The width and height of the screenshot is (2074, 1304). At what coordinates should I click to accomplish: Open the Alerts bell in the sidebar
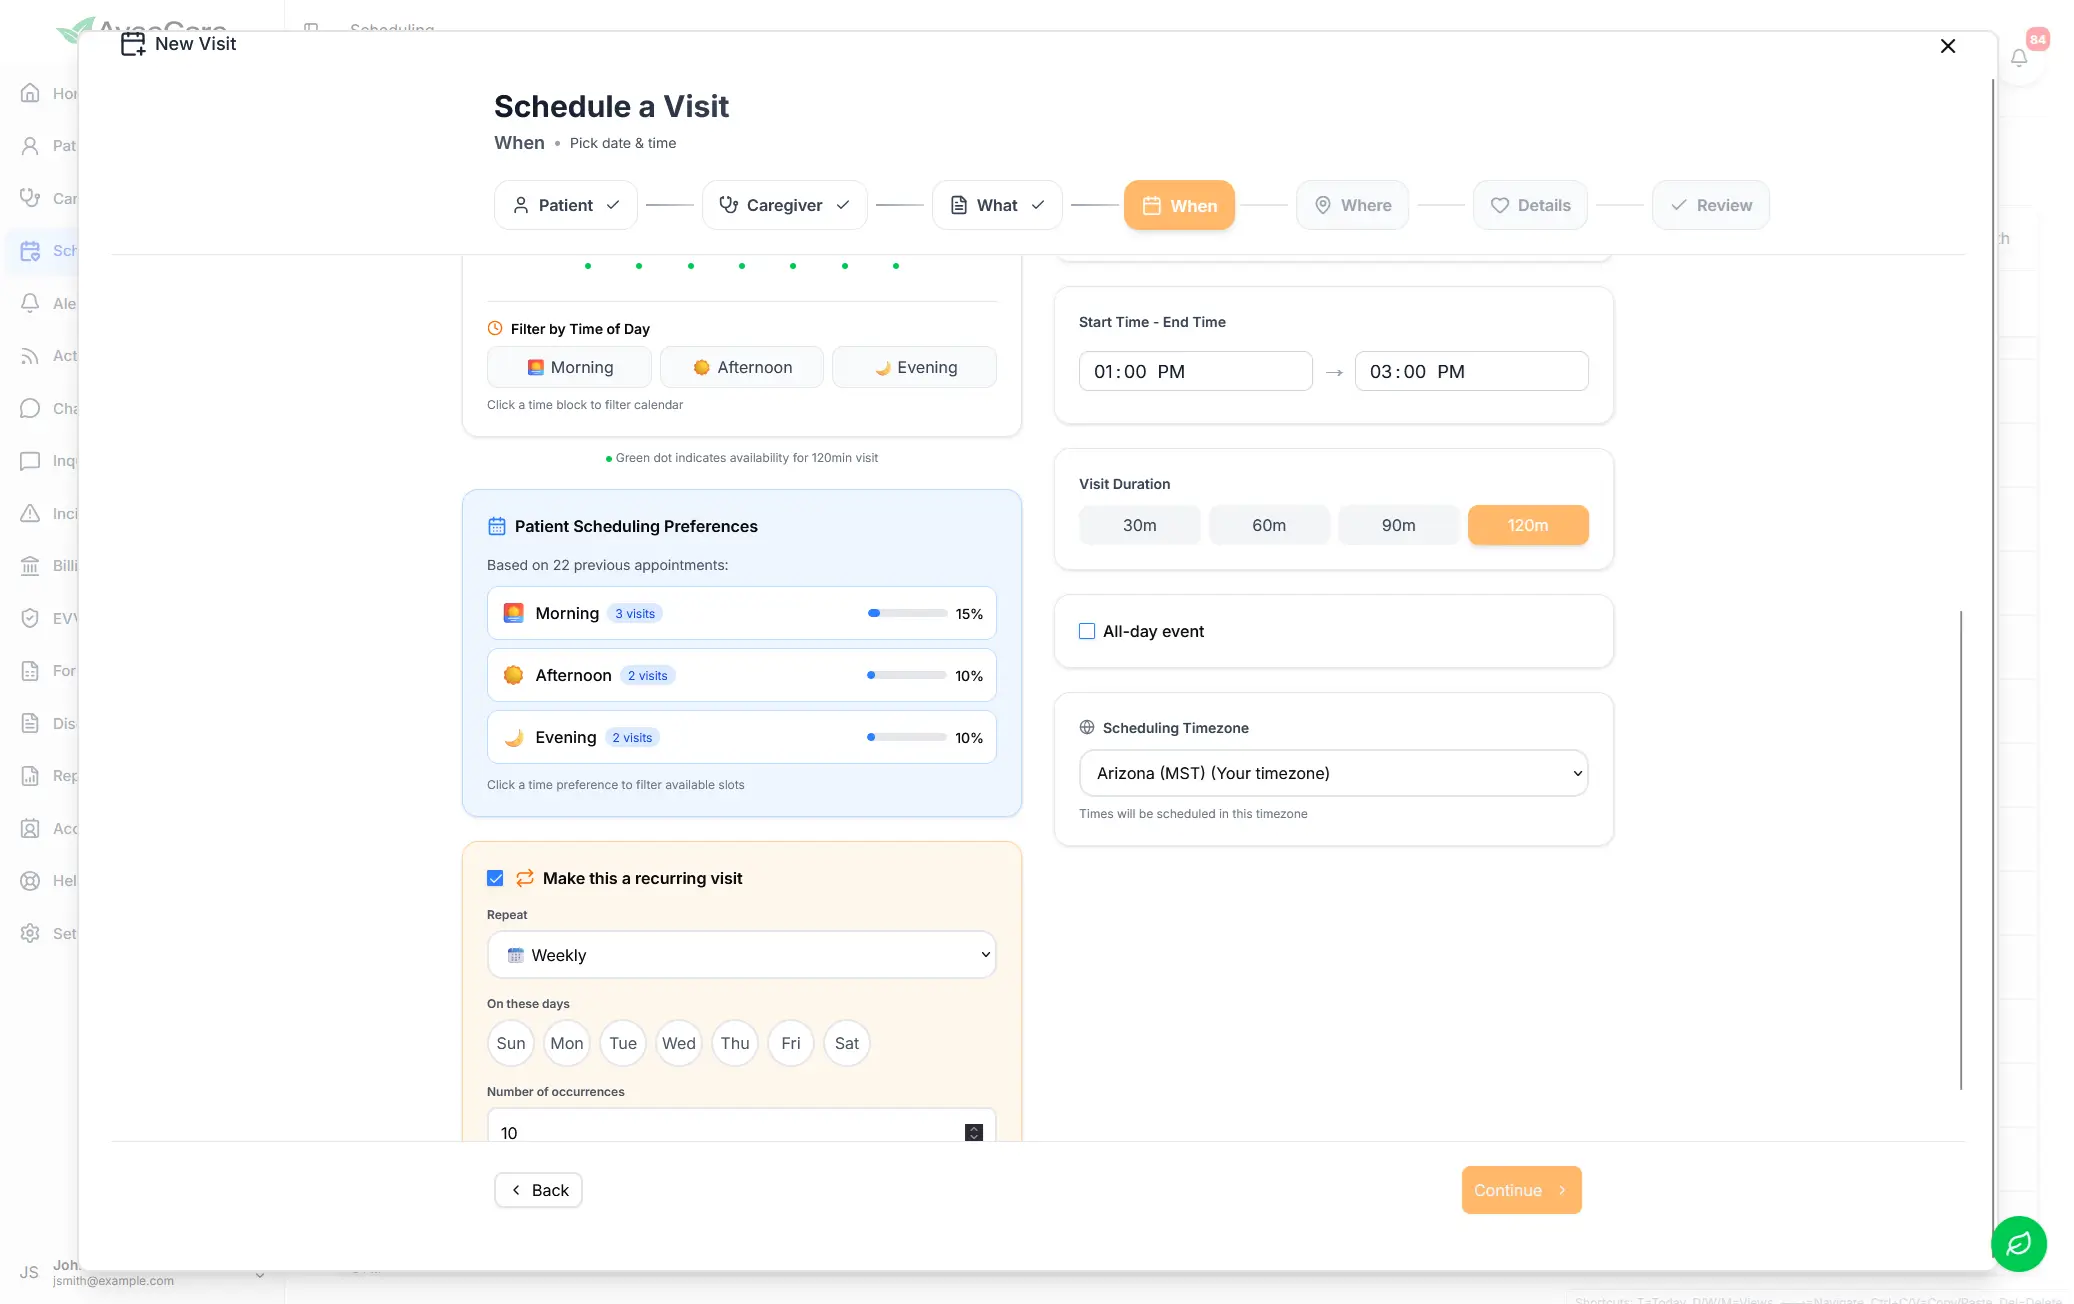30,303
